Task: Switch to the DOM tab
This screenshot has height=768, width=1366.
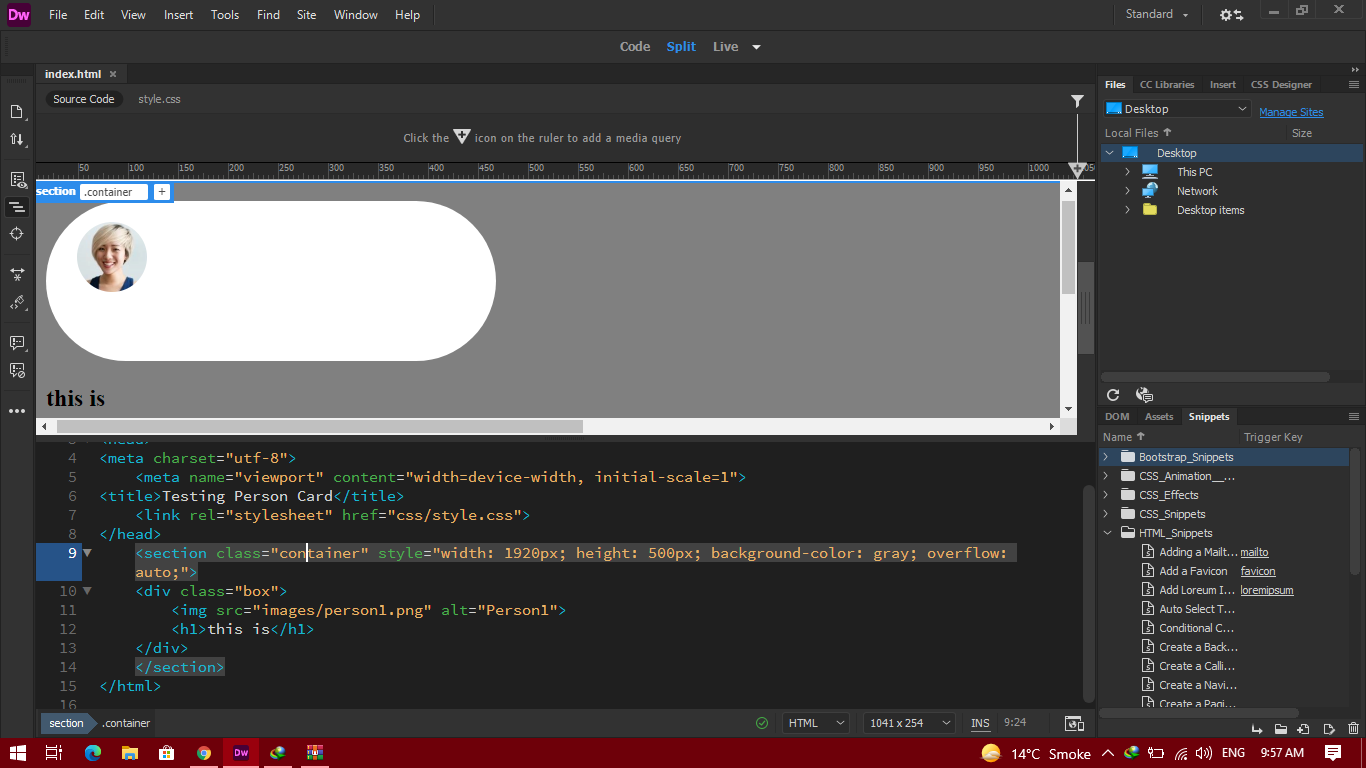Action: click(x=1117, y=417)
